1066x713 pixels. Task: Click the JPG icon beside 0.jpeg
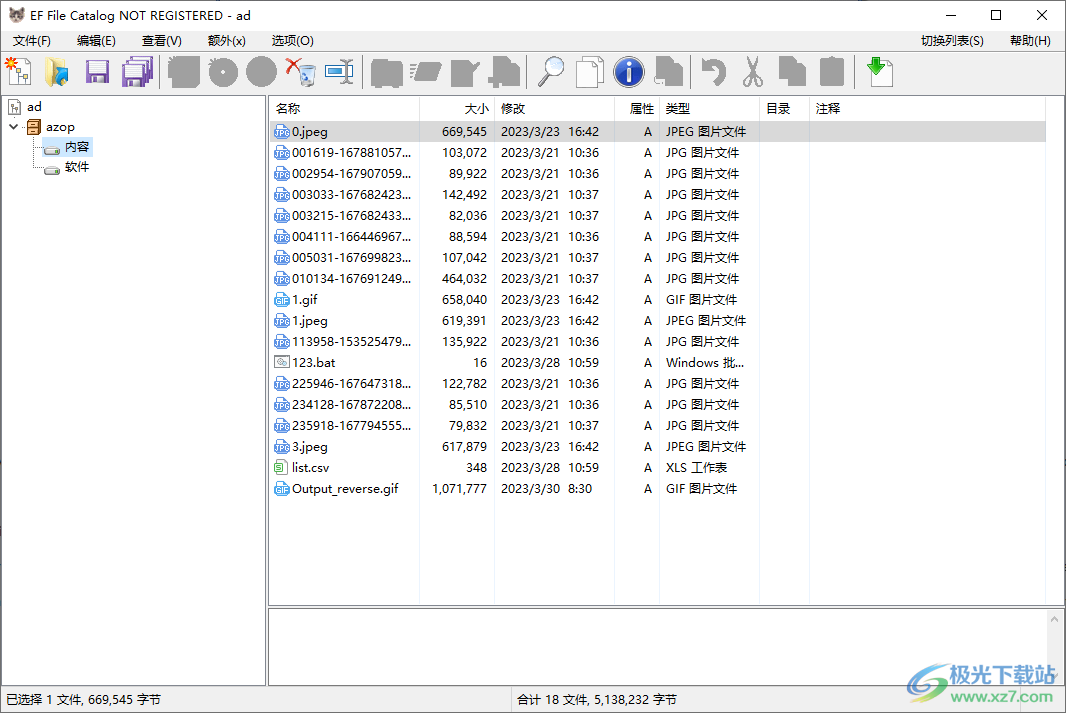pos(281,132)
